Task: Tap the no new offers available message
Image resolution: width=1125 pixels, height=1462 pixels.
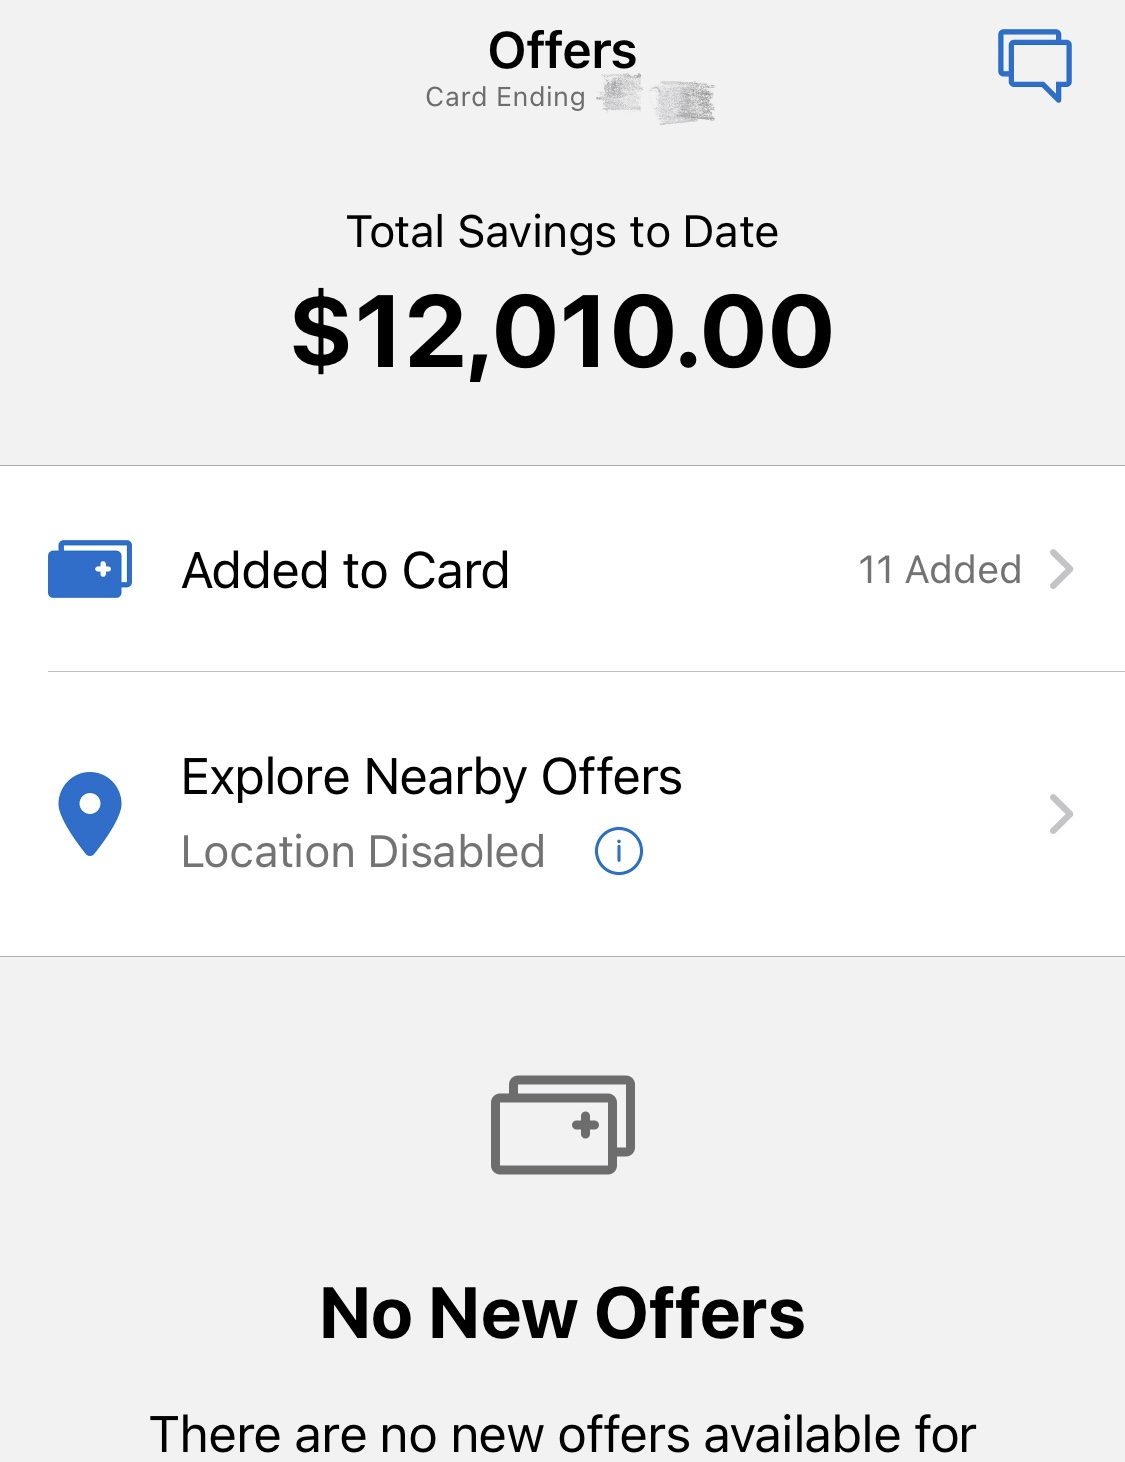Action: [562, 1435]
